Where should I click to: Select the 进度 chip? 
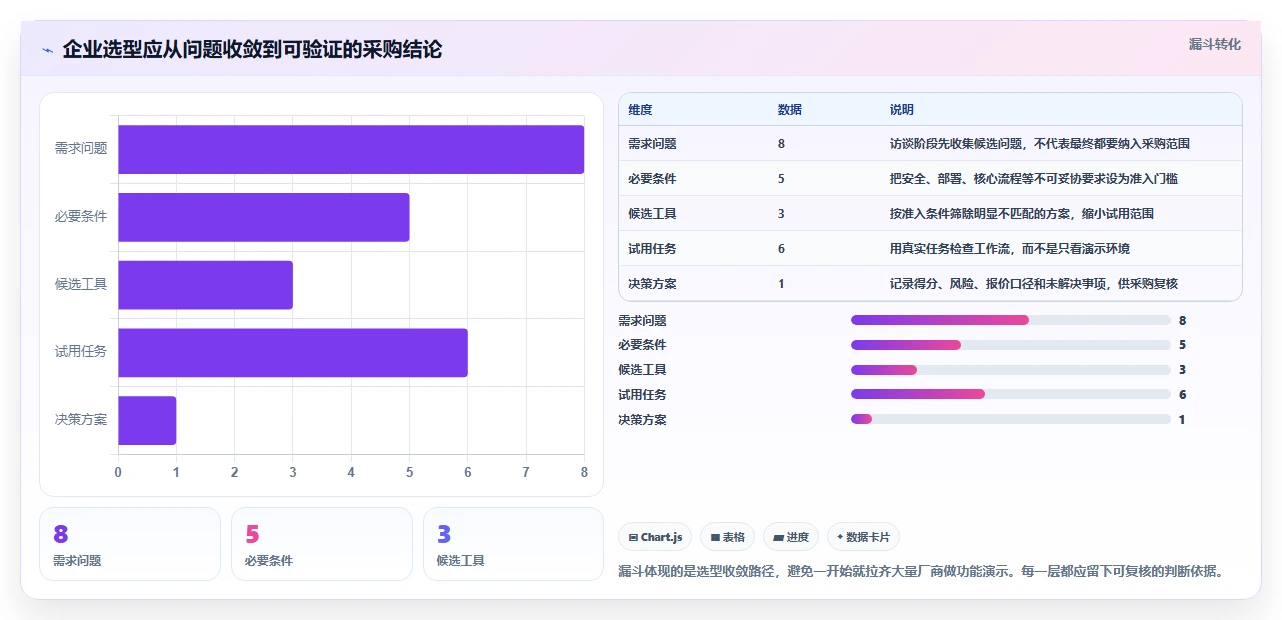(x=791, y=537)
